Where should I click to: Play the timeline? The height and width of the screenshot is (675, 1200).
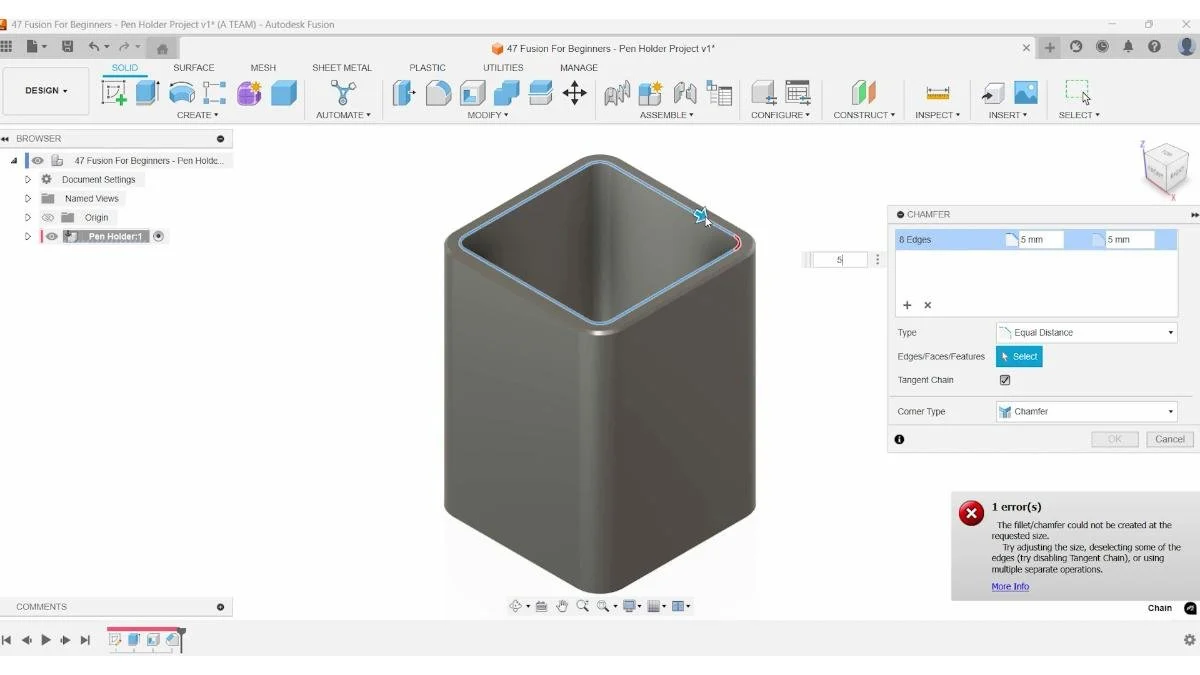(x=46, y=640)
